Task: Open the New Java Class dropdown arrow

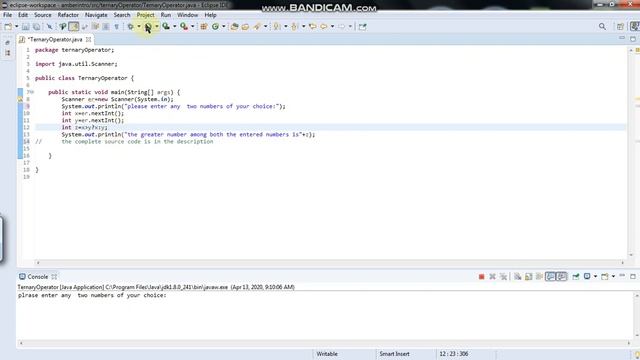Action: tap(224, 27)
